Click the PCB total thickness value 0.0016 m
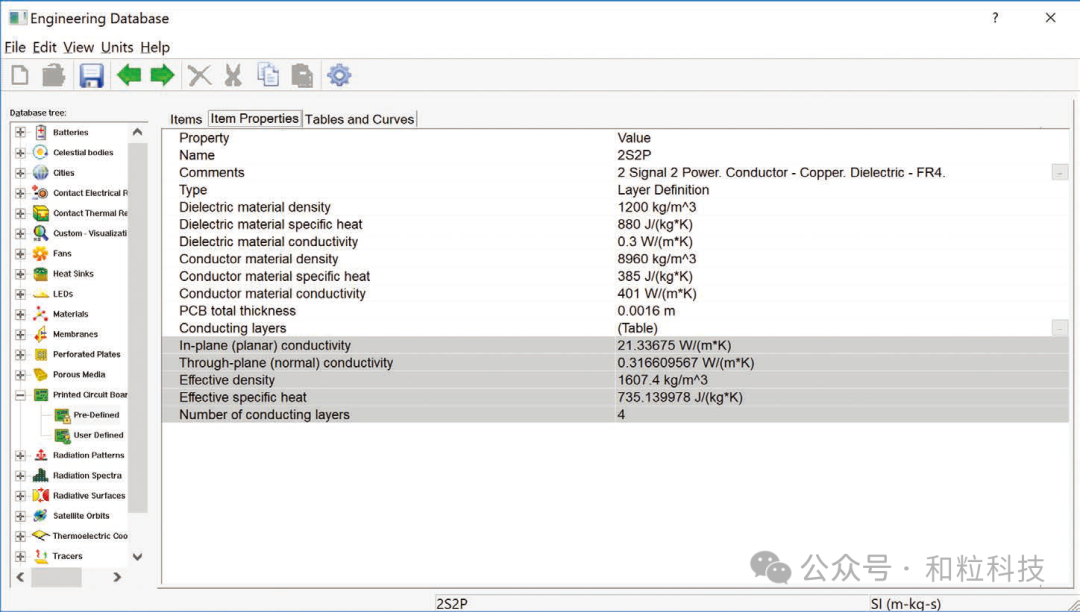Viewport: 1080px width, 612px height. point(646,311)
